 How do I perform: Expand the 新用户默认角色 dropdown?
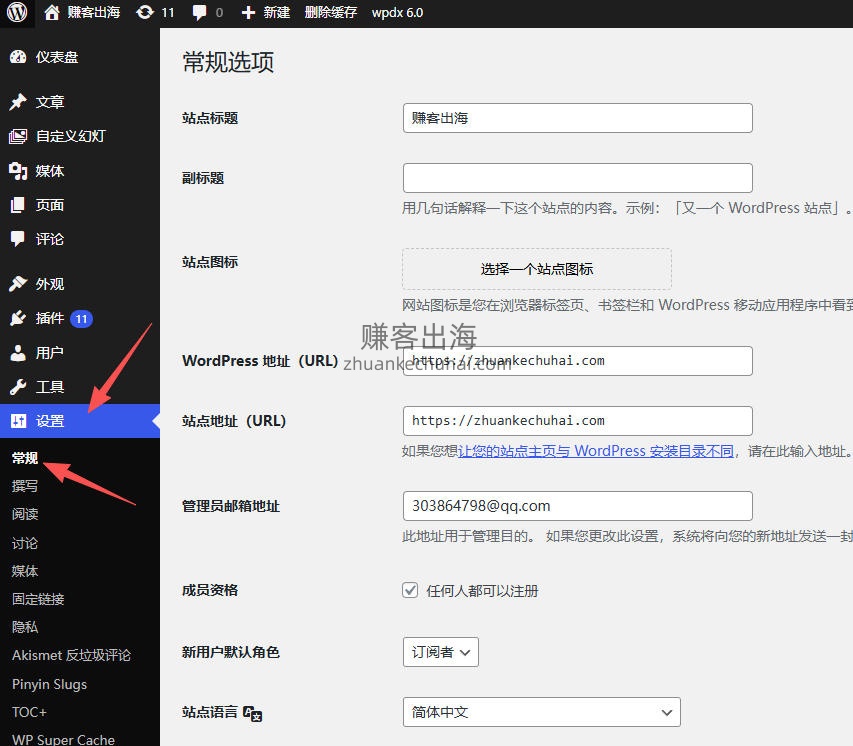pyautogui.click(x=440, y=652)
